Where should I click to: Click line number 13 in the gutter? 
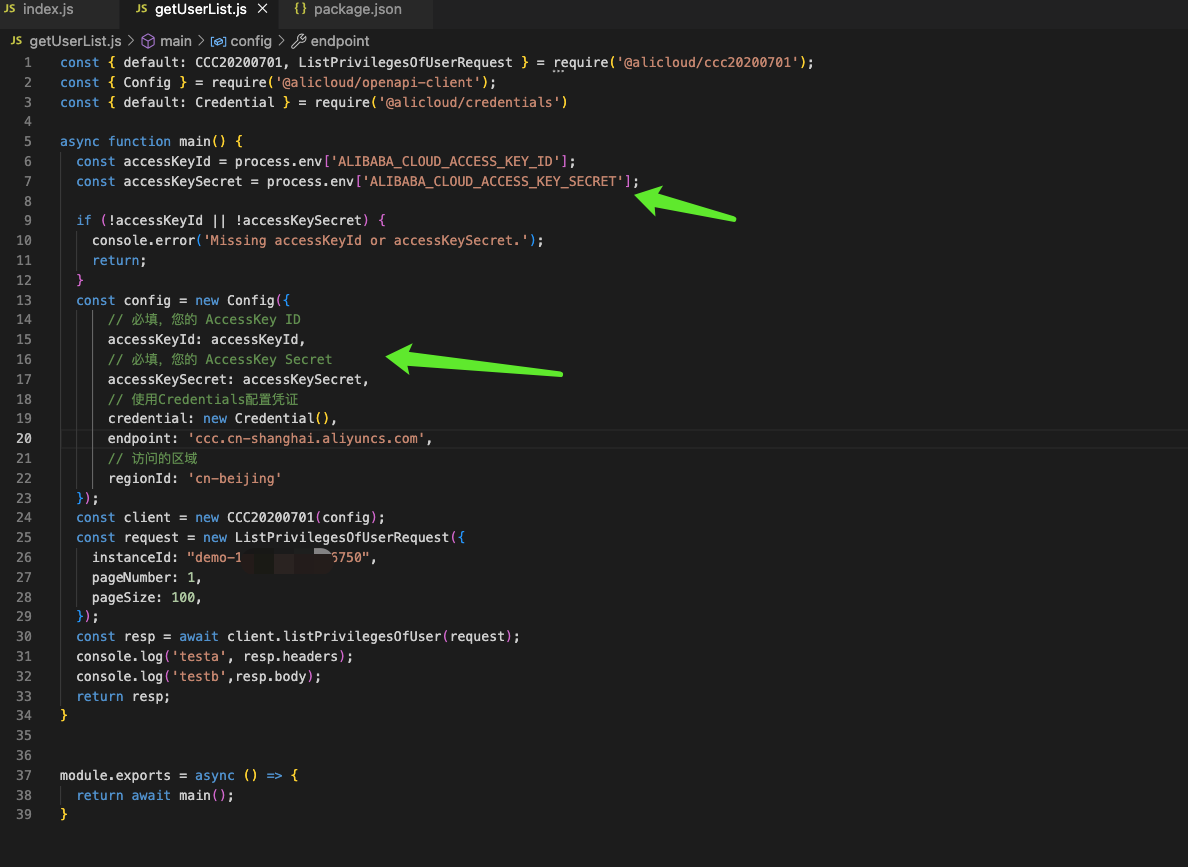tap(23, 300)
